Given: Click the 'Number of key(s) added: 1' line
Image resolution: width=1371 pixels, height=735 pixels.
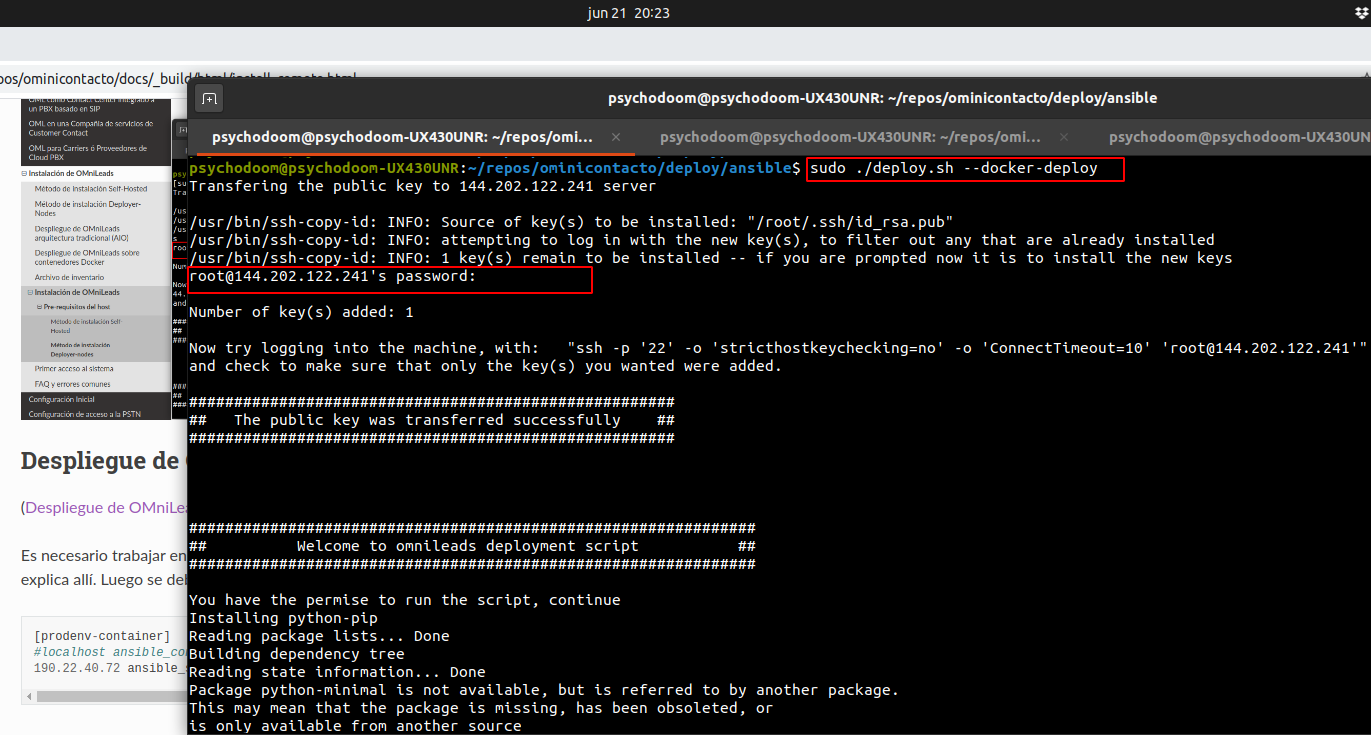Looking at the screenshot, I should (301, 312).
